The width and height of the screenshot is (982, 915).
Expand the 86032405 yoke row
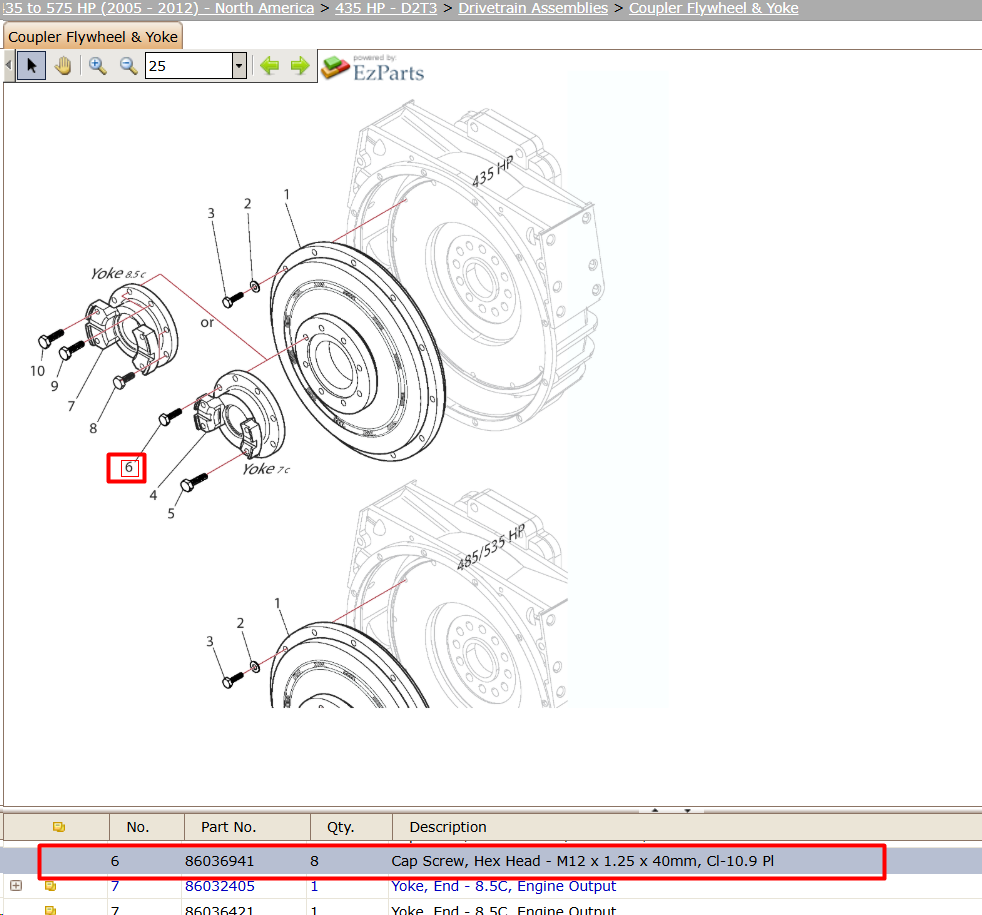pyautogui.click(x=16, y=886)
